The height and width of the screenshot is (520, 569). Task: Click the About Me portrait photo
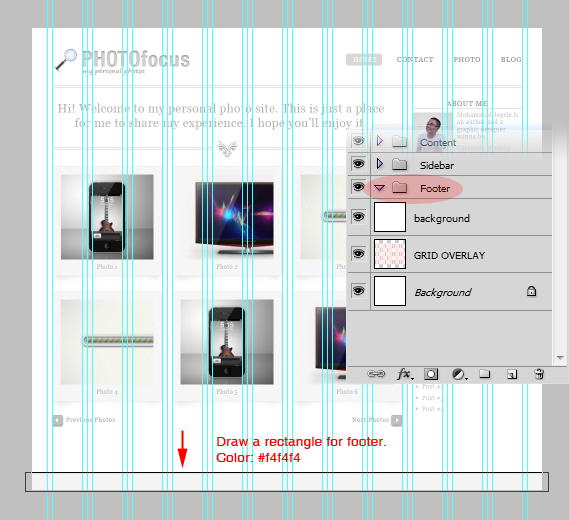coord(433,131)
